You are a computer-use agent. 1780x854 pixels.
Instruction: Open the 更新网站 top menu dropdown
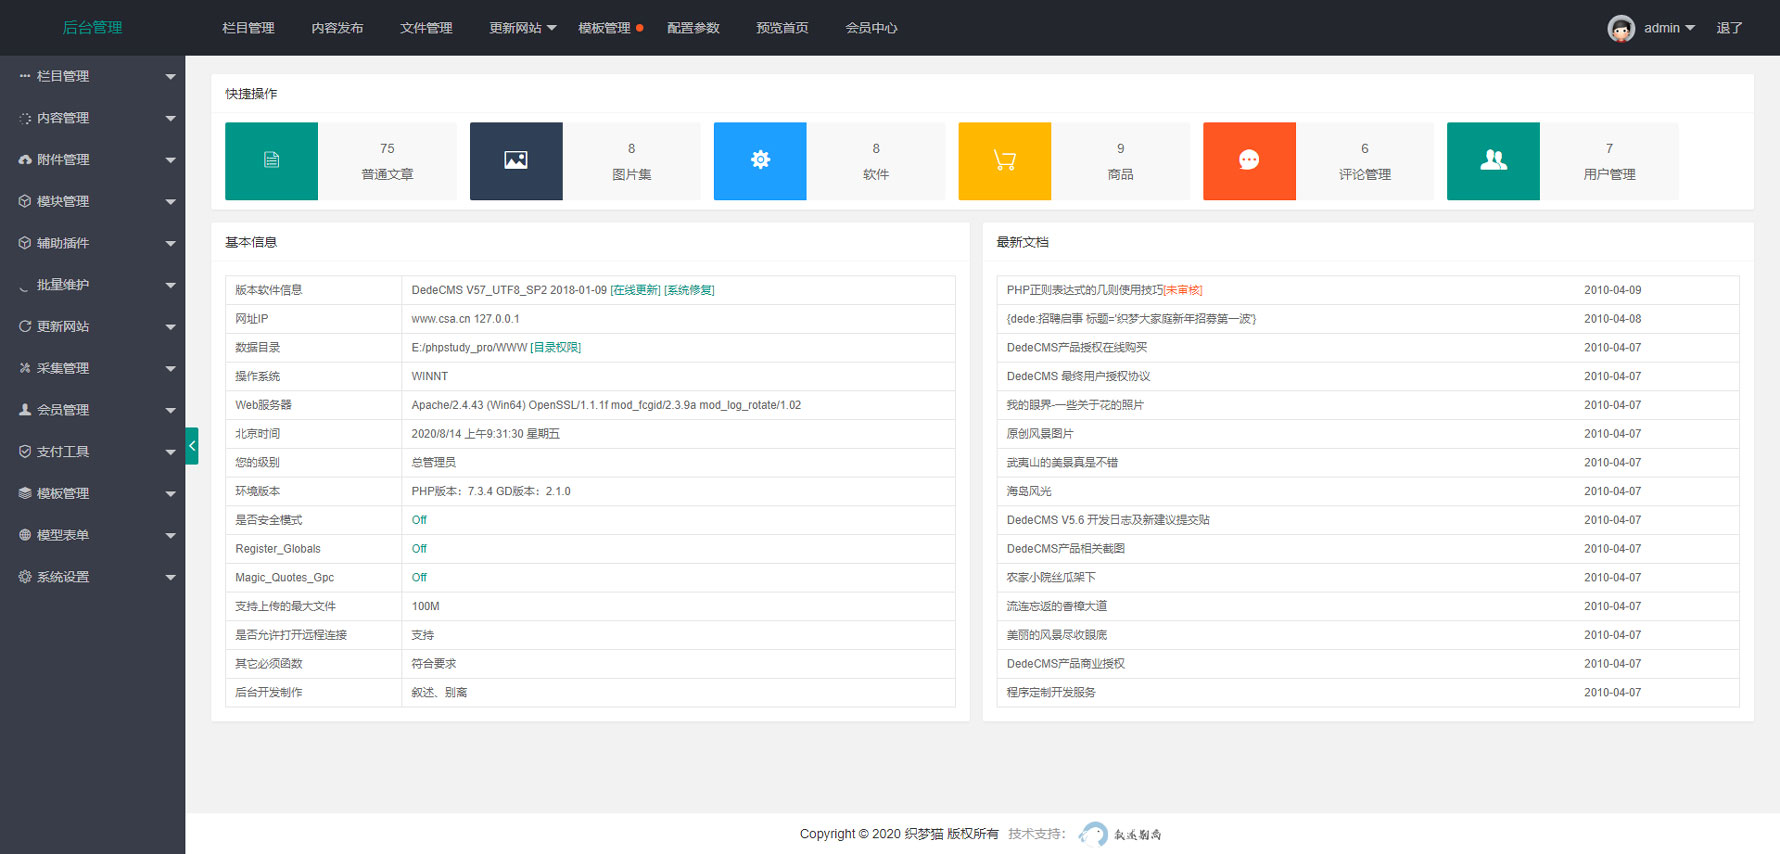pos(522,28)
